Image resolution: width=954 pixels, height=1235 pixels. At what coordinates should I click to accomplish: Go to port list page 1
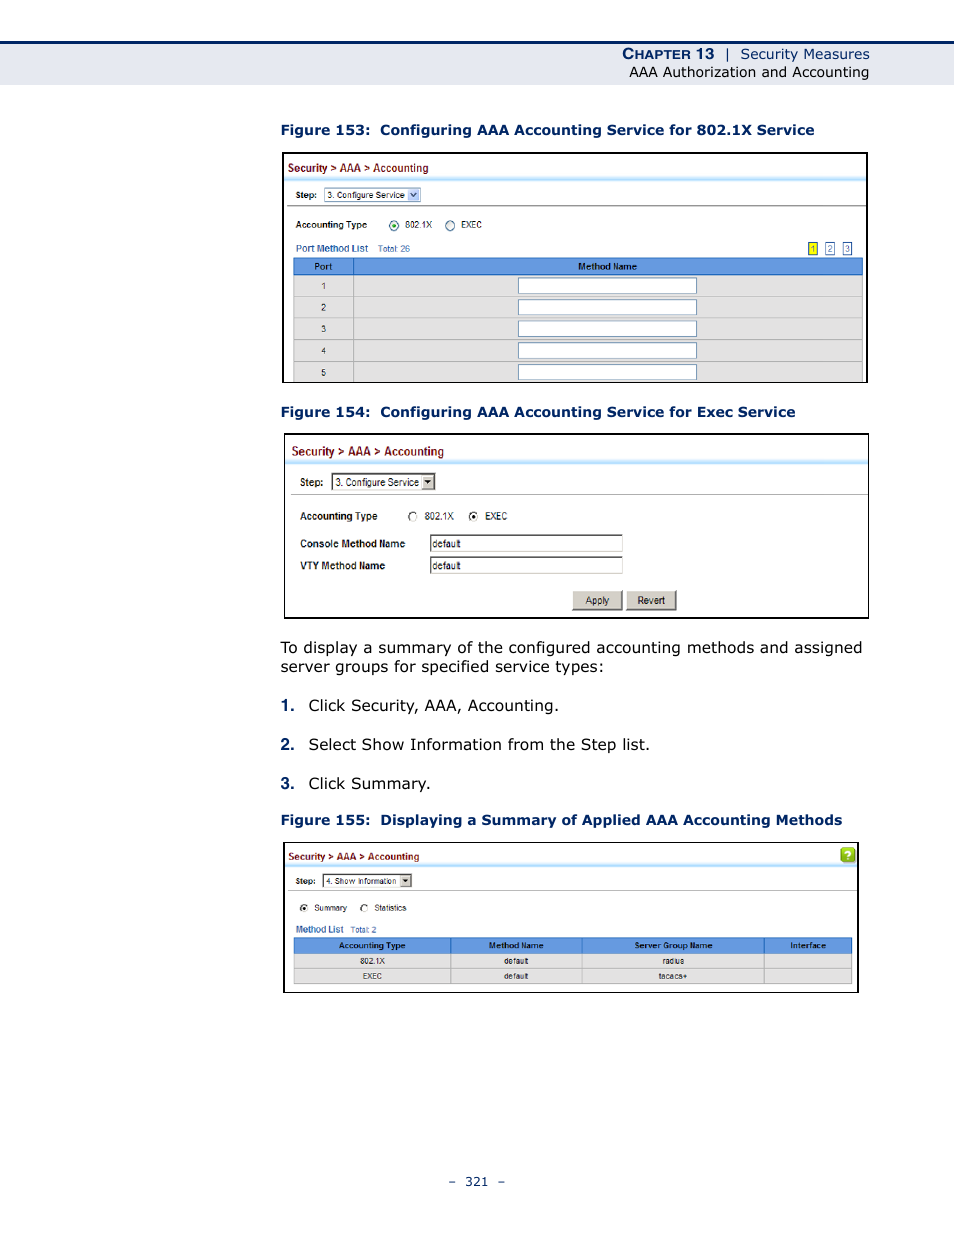tap(813, 249)
